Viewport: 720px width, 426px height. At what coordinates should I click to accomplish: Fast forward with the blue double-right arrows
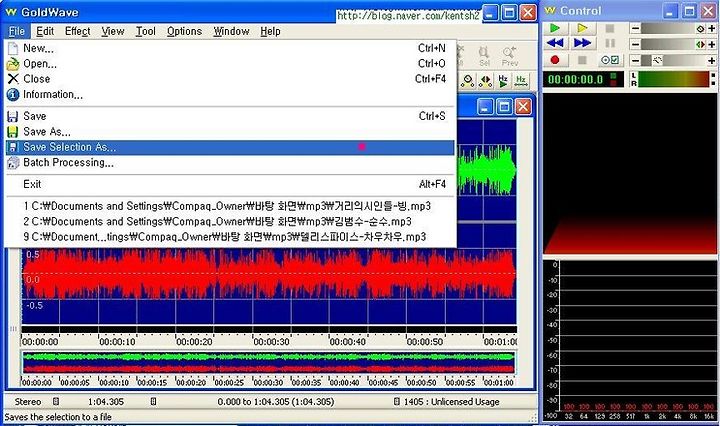pyautogui.click(x=582, y=43)
